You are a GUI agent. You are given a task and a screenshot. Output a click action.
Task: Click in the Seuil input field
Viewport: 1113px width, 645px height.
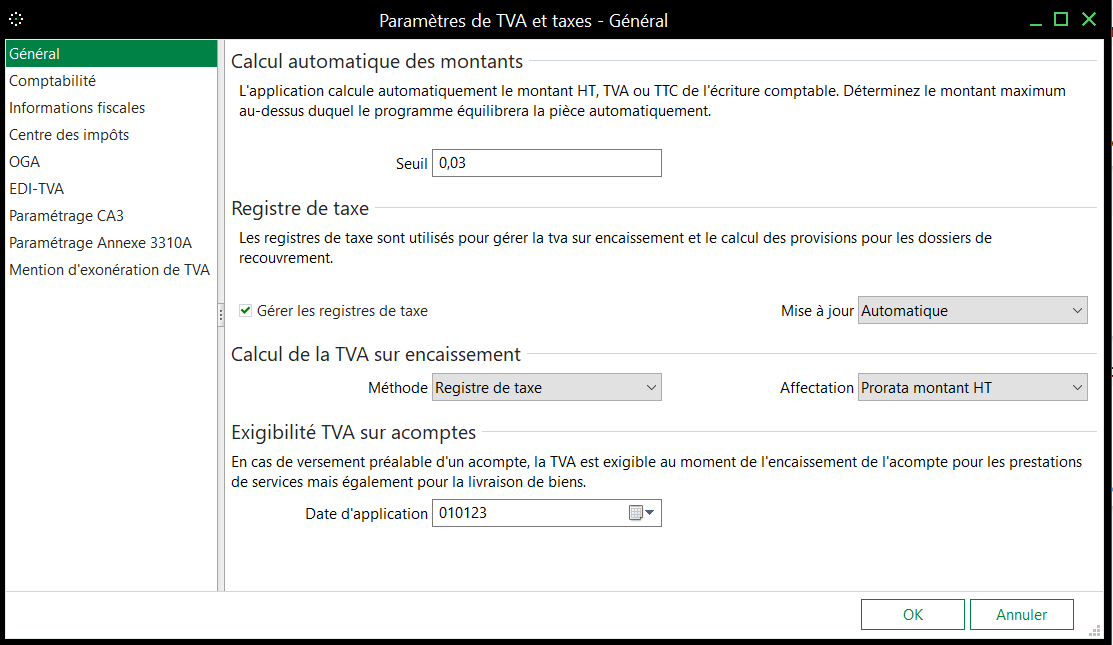pyautogui.click(x=546, y=163)
